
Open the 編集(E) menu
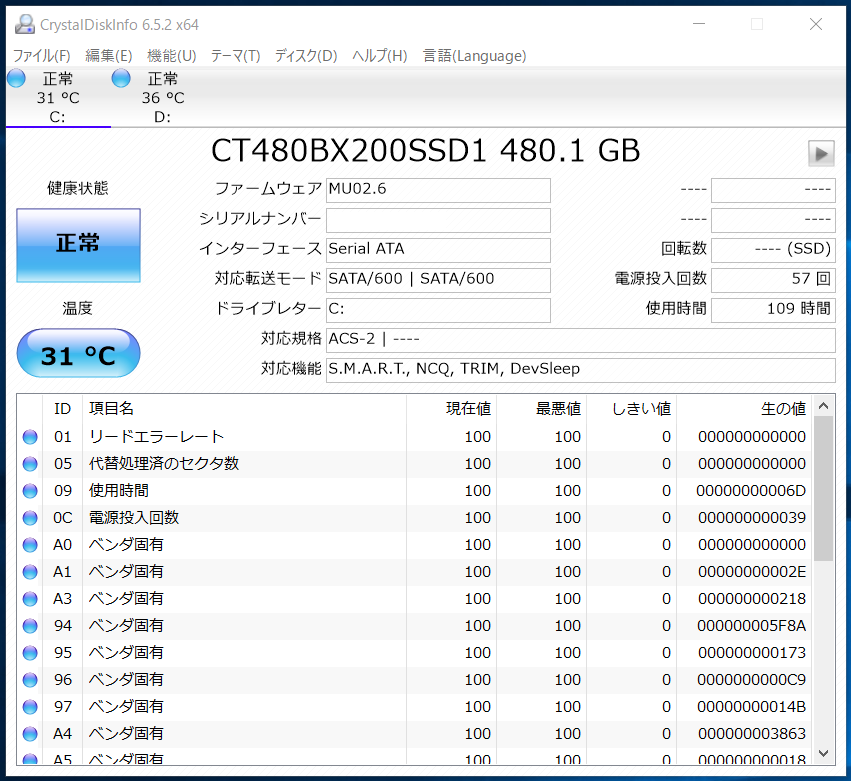click(x=109, y=56)
